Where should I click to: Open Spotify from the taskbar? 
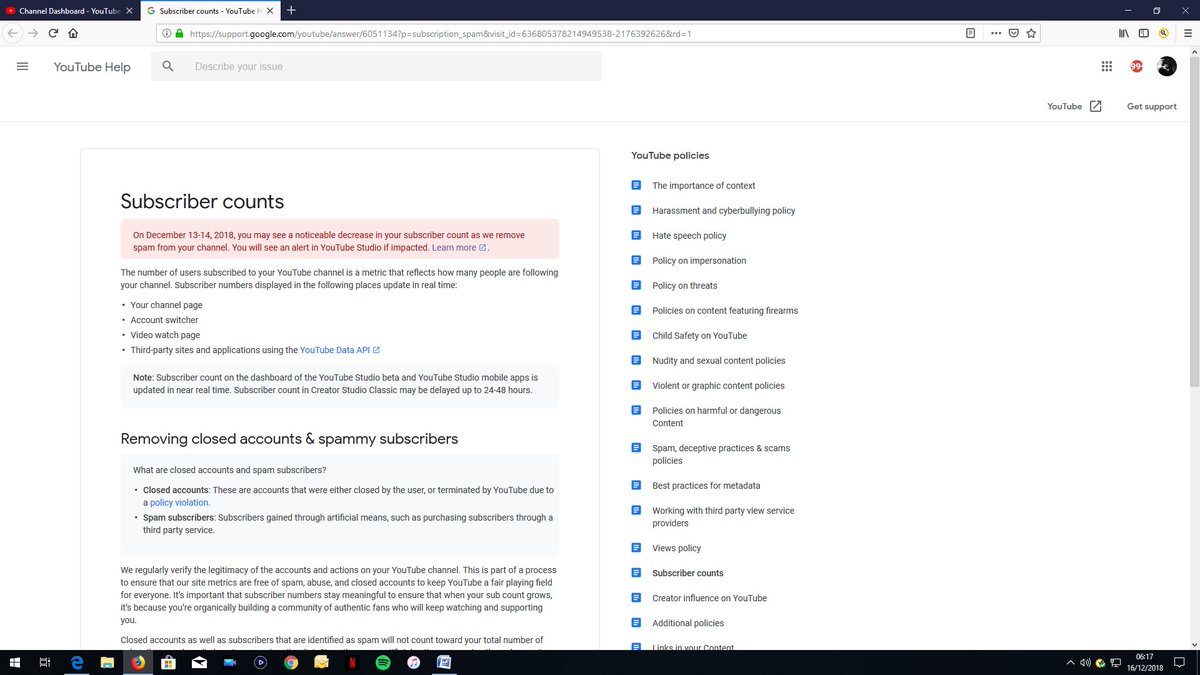(x=383, y=662)
